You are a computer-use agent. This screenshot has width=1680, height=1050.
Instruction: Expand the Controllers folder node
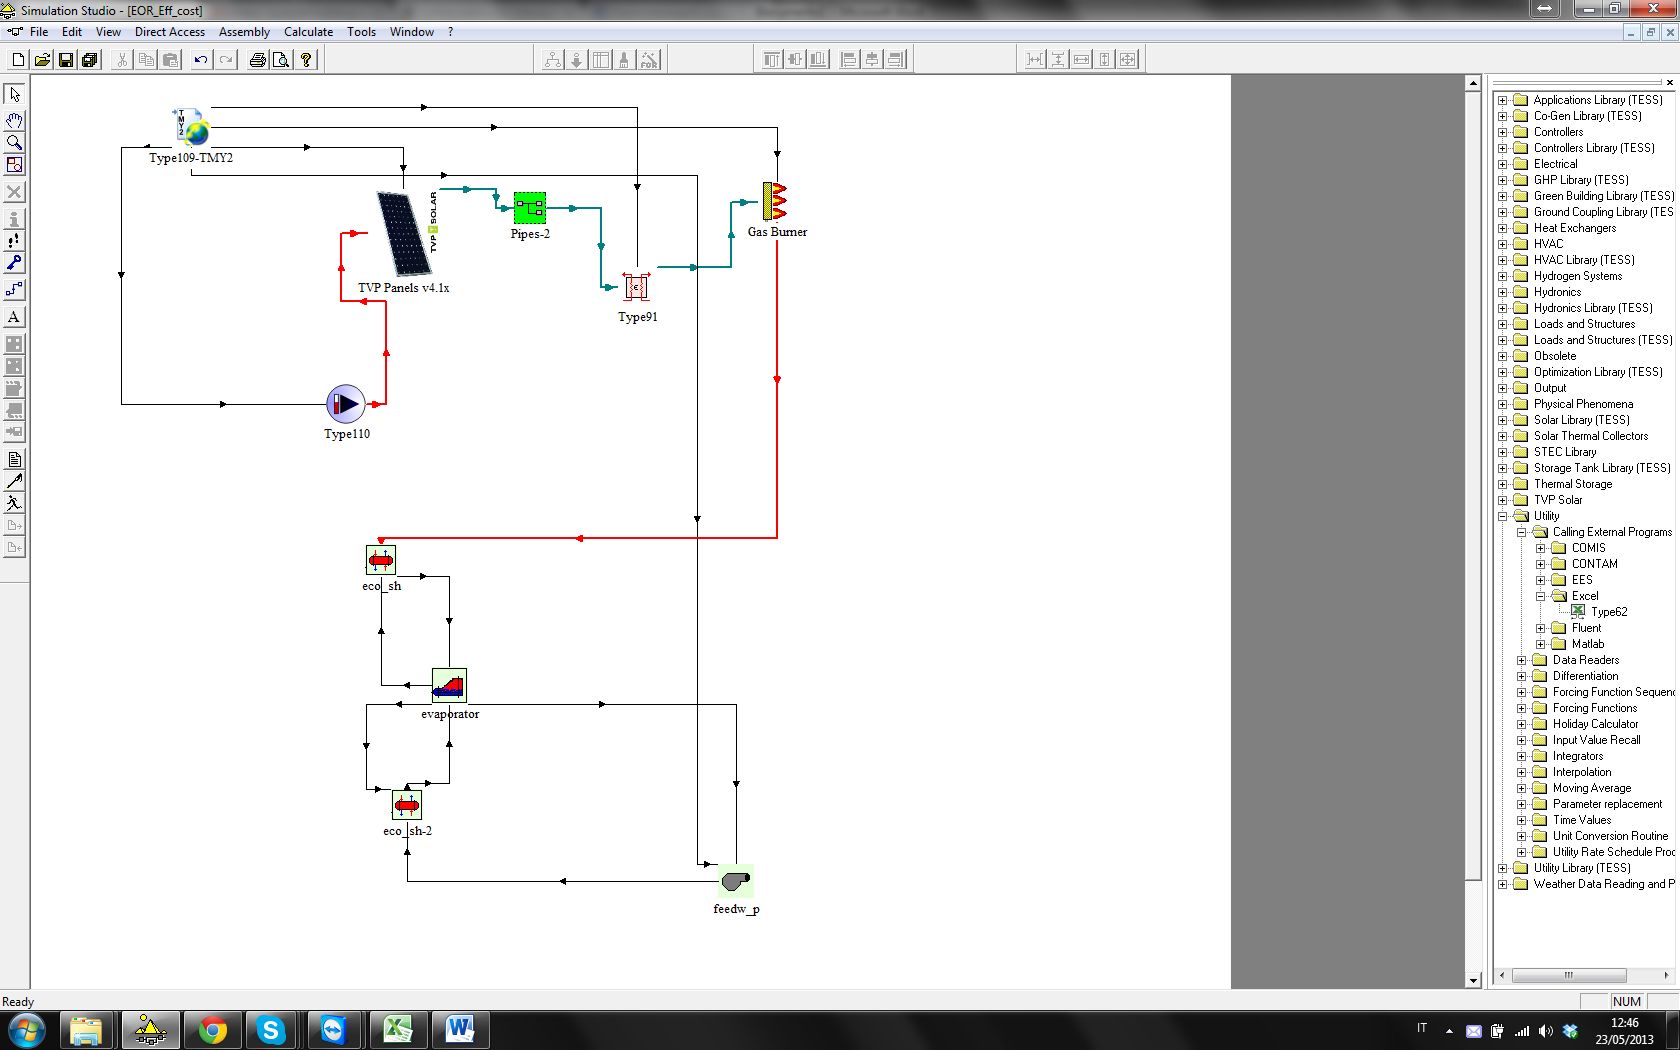click(1502, 132)
